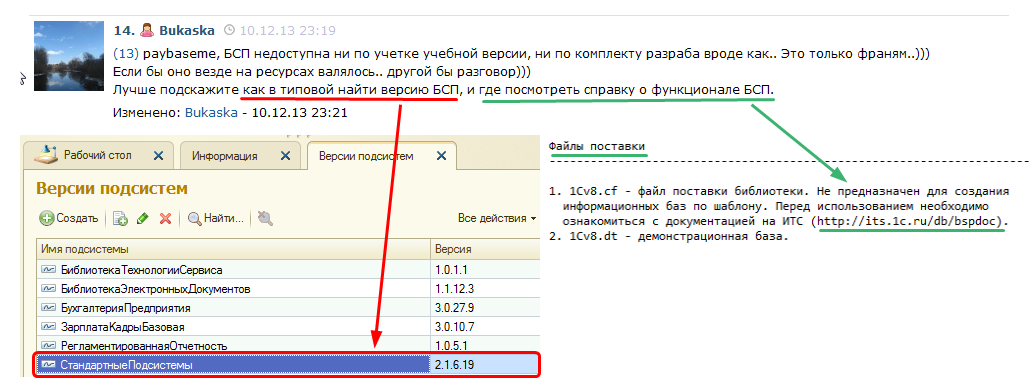The image size is (1036, 387).
Task: Click Bukaska's avatar thumbnail
Action: 69,56
